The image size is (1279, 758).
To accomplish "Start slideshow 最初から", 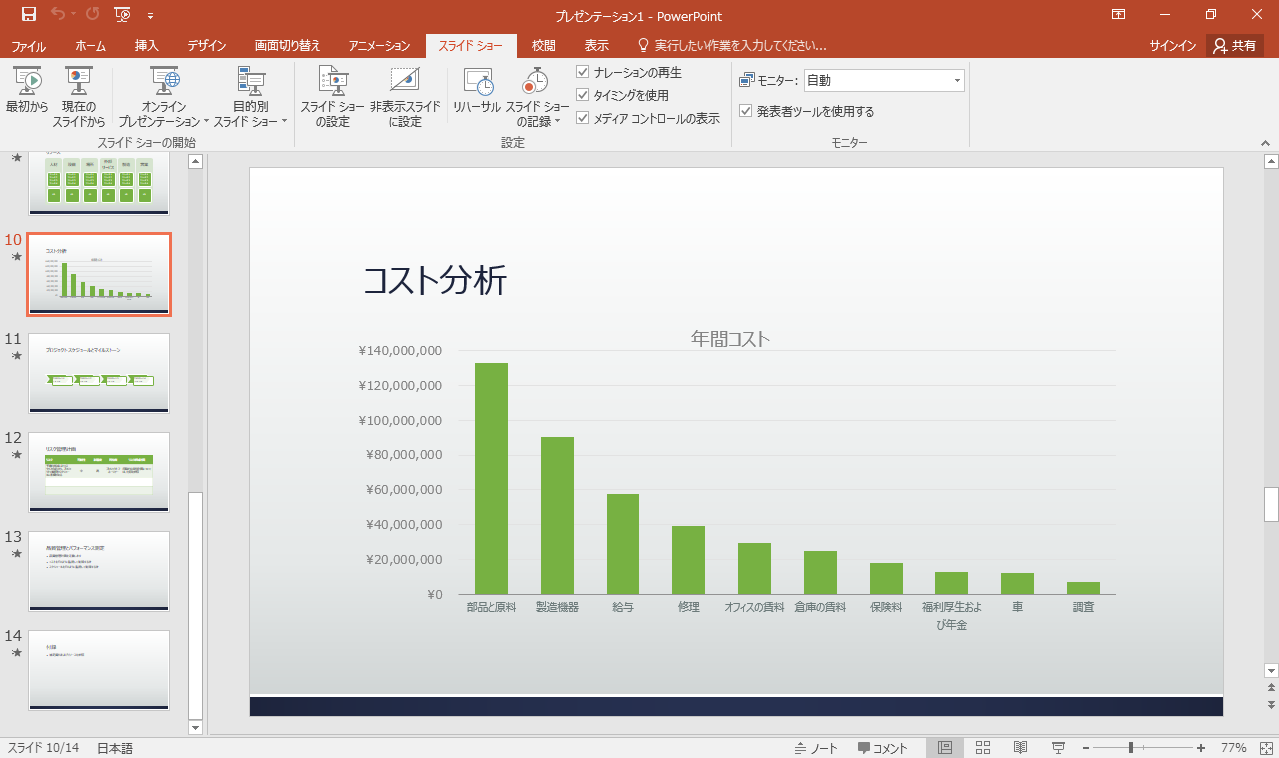I will click(x=27, y=97).
